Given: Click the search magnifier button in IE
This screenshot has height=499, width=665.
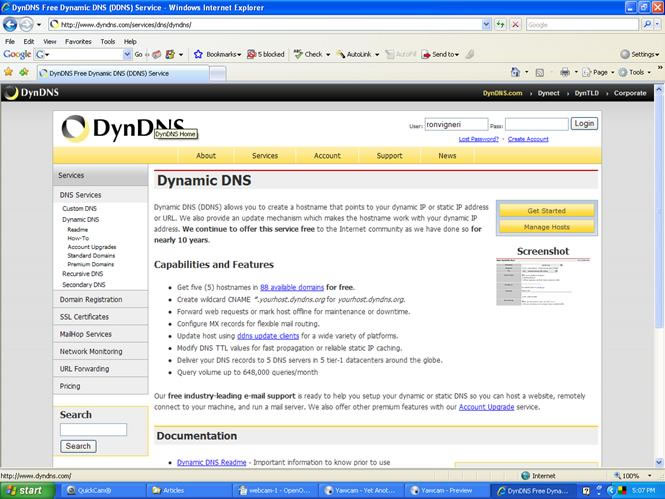Looking at the screenshot, I should [x=646, y=25].
